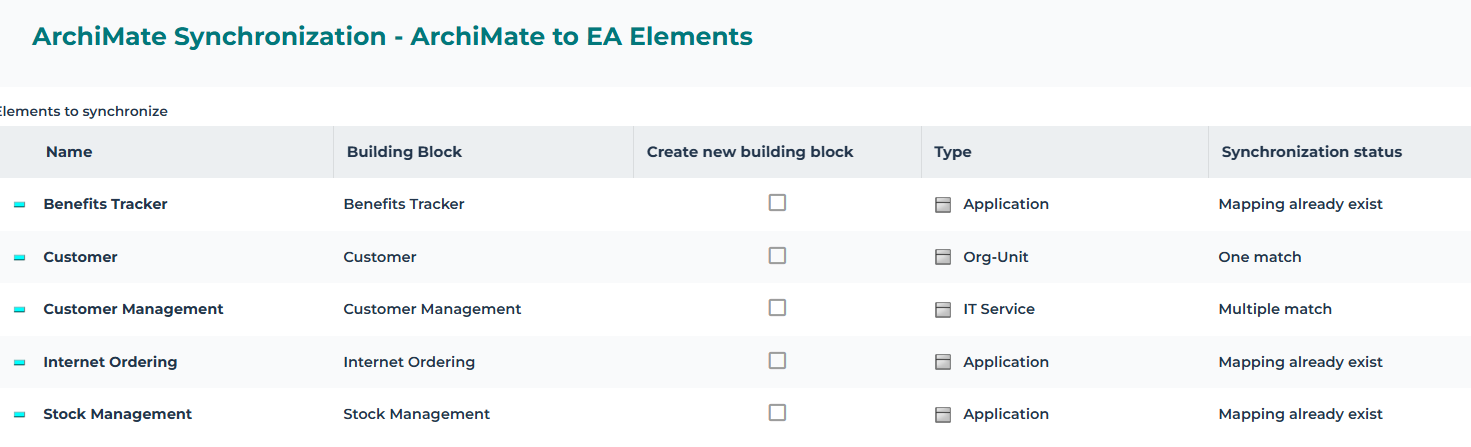This screenshot has width=1471, height=447.
Task: Click the cyan icon beside Stock Management
Action: tap(19, 415)
